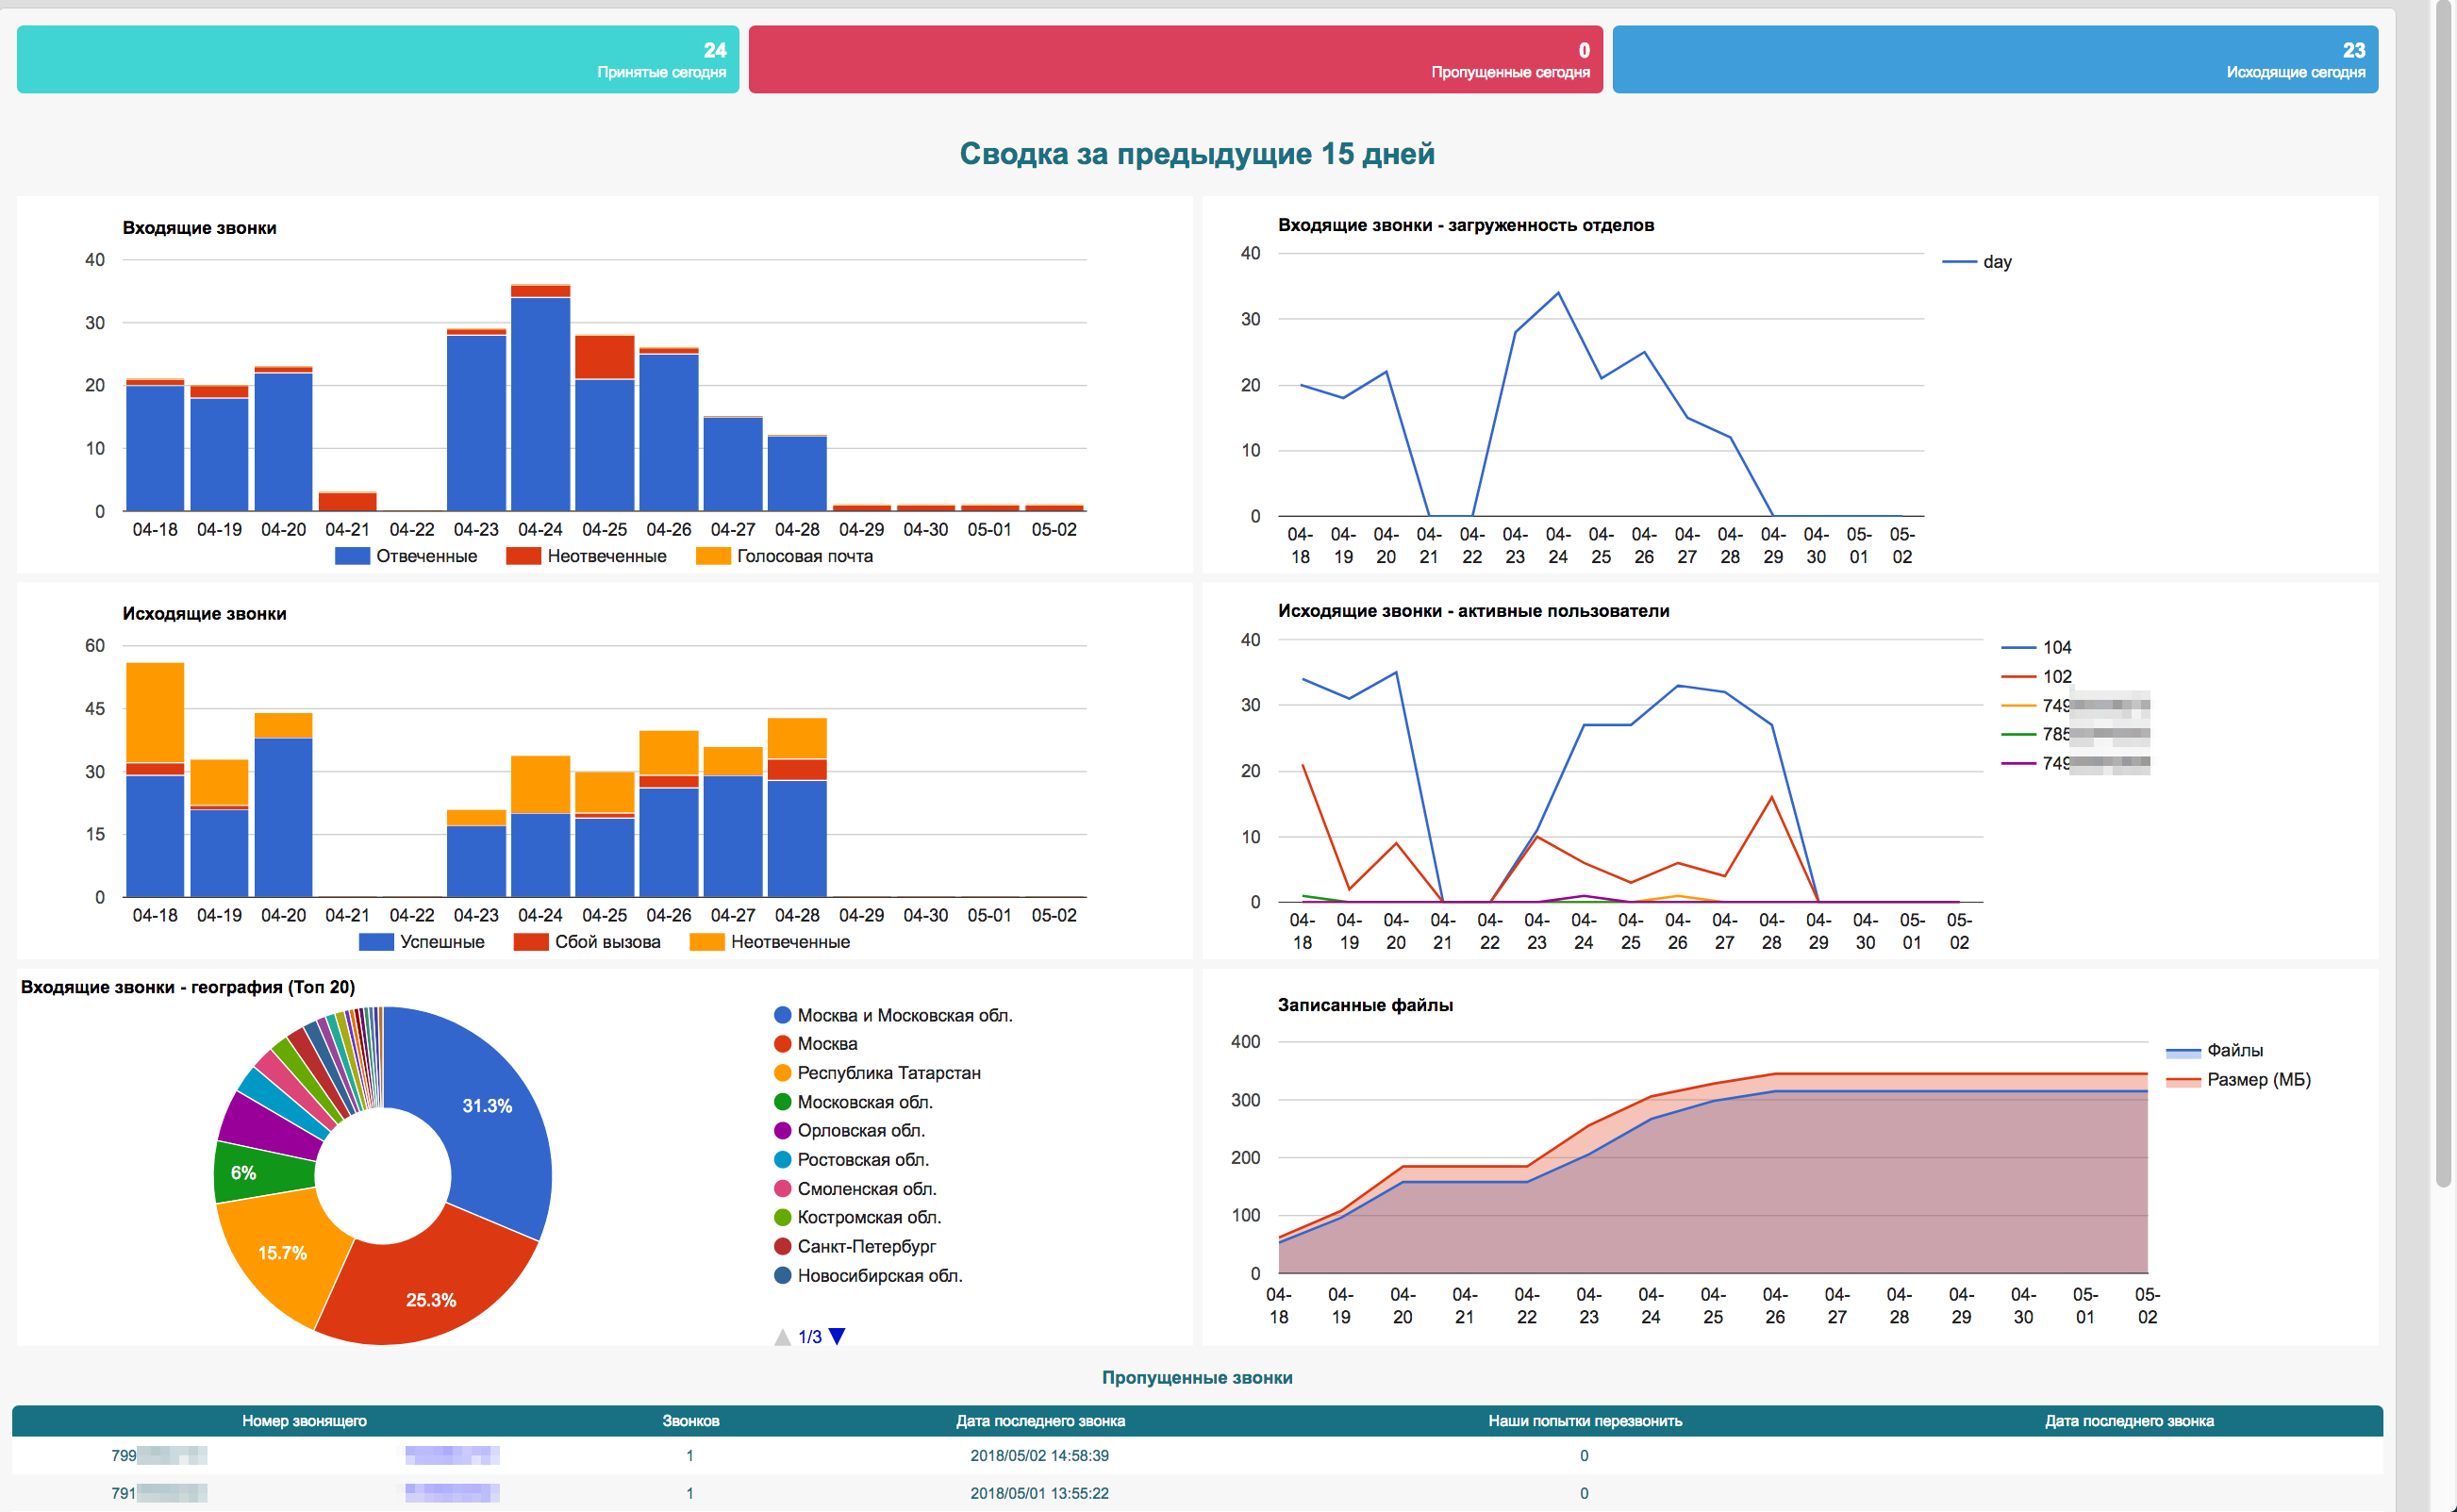
Task: Click orange Голосовая почта legend swatch
Action: 712,556
